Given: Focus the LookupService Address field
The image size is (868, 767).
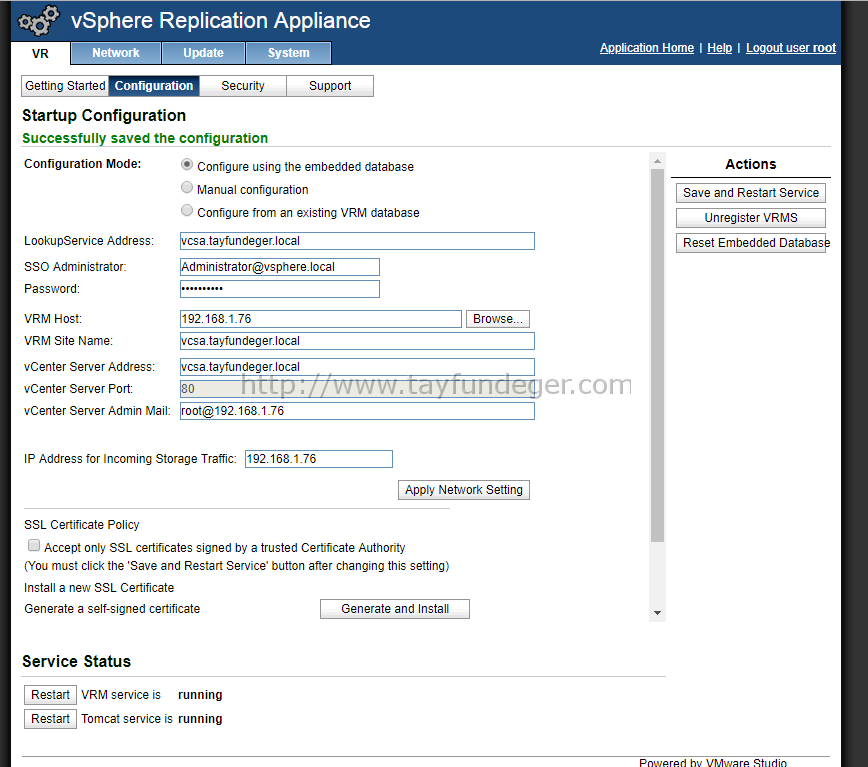Looking at the screenshot, I should pyautogui.click(x=357, y=241).
